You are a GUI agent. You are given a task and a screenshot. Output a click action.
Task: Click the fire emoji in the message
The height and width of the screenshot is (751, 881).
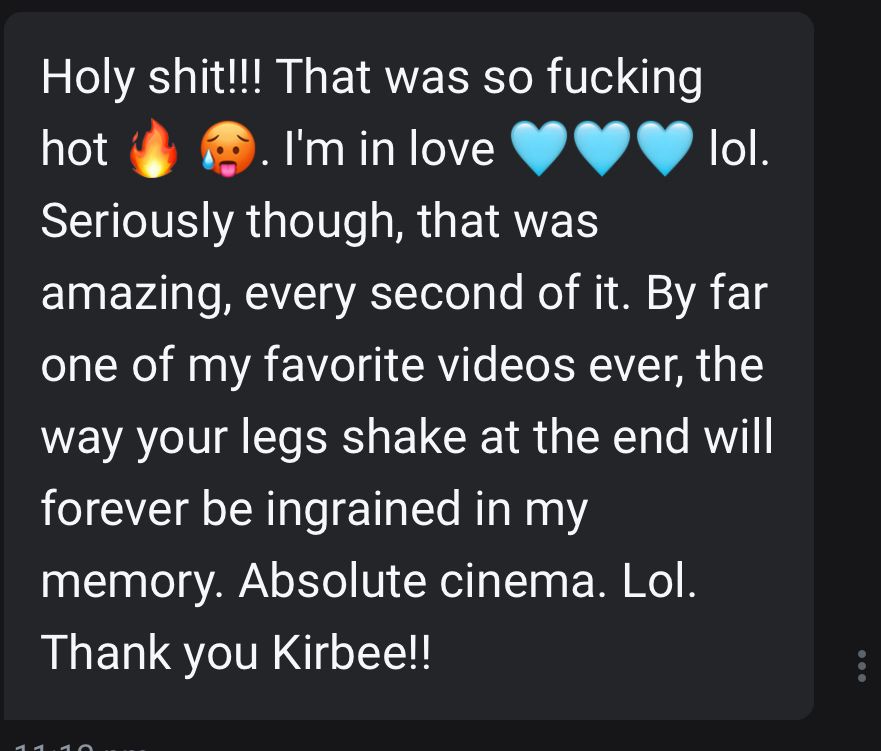(153, 149)
